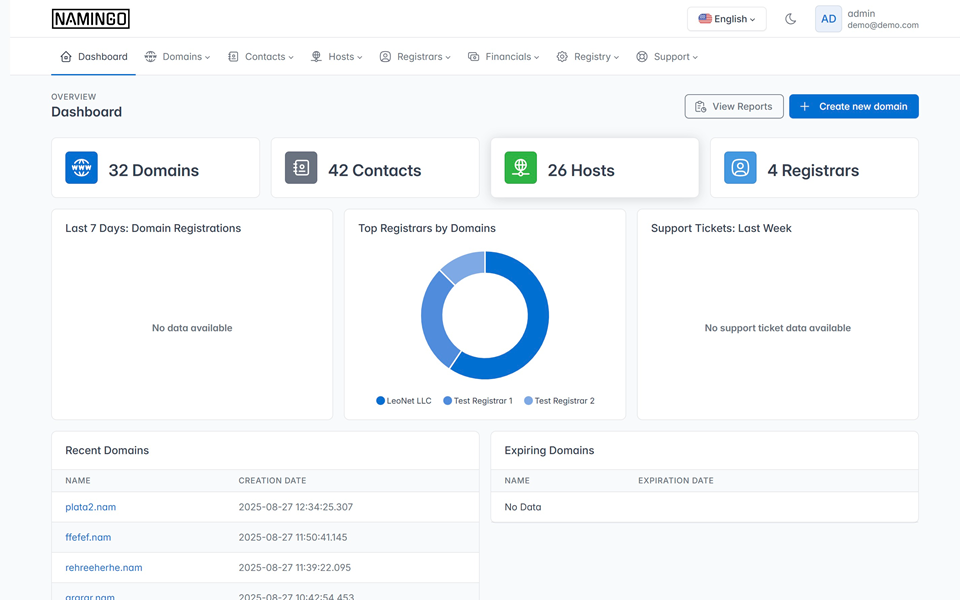Expand the Contacts chevron
This screenshot has height=600, width=960.
tap(291, 57)
